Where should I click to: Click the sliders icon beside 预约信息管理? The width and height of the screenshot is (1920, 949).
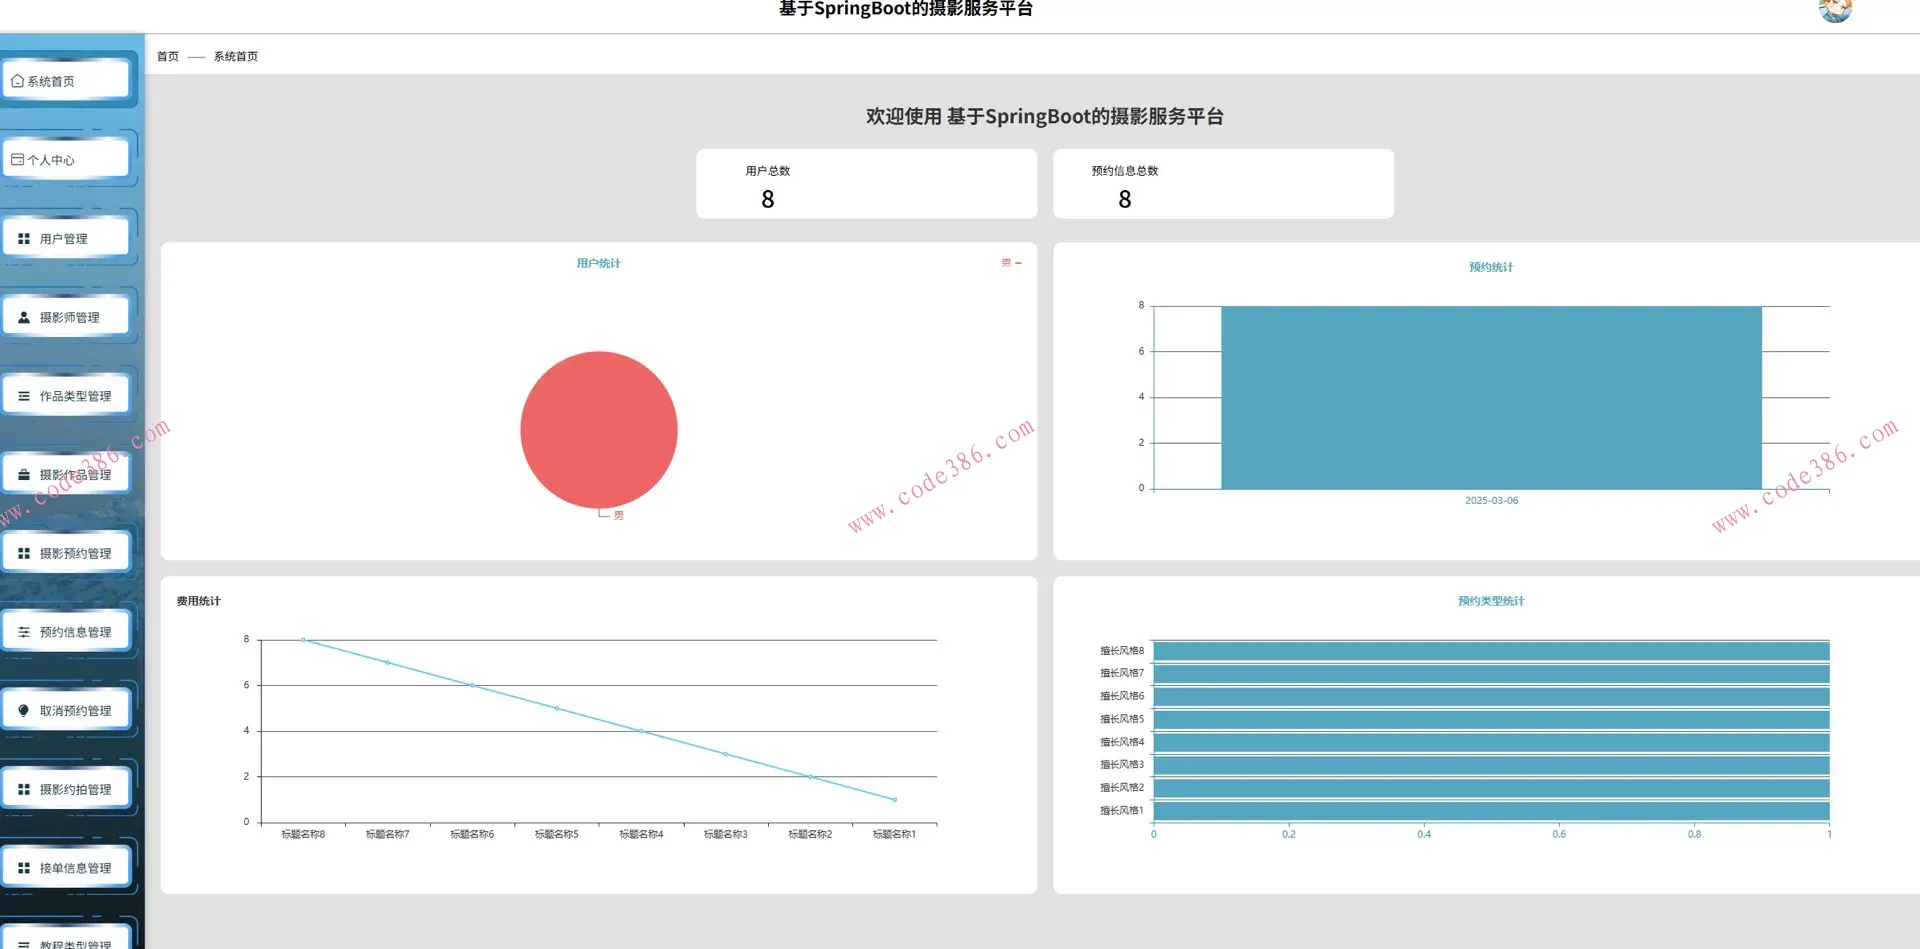tap(24, 632)
